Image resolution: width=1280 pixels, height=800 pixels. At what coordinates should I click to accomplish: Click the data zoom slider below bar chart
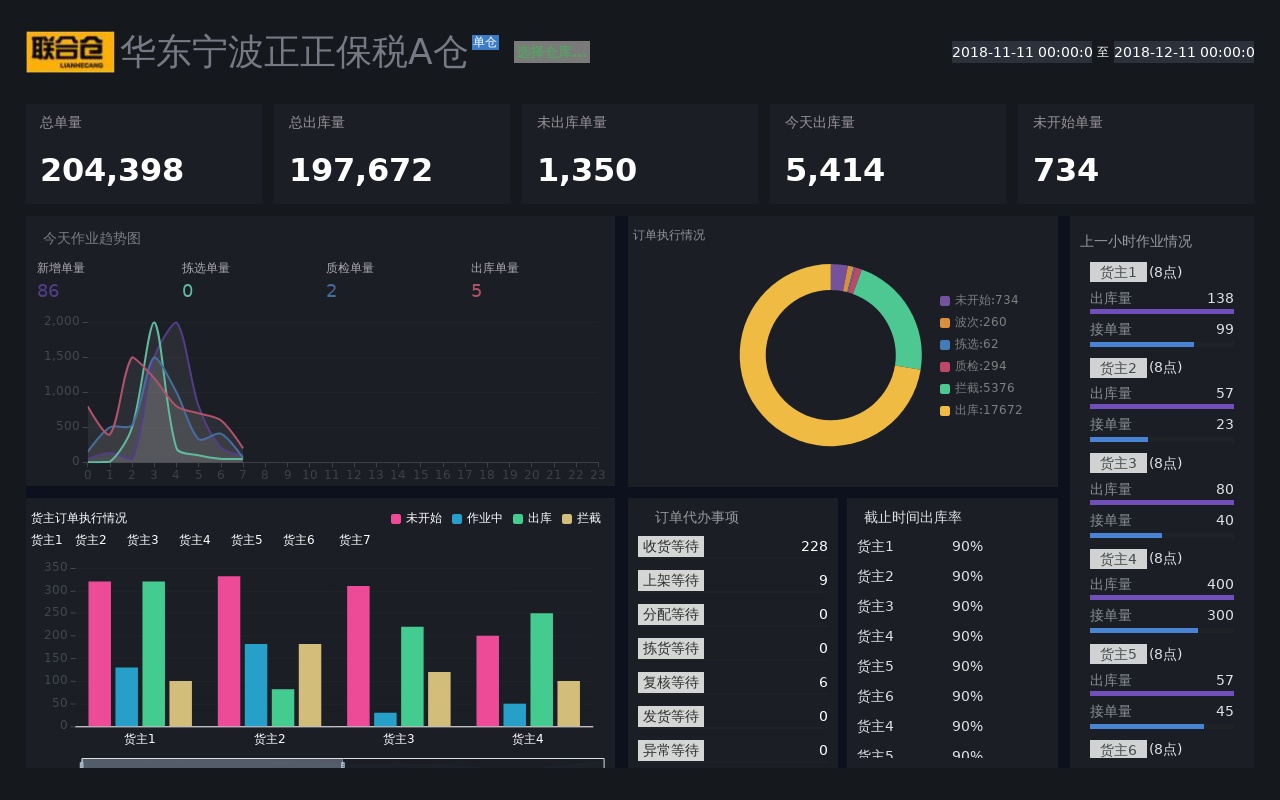tap(342, 763)
